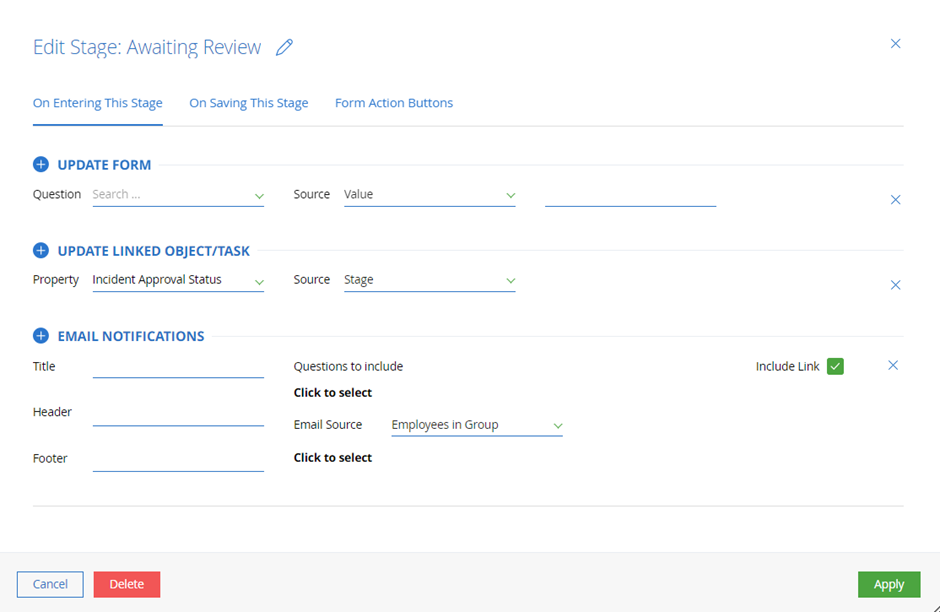Remove the Update Form row

[x=895, y=200]
